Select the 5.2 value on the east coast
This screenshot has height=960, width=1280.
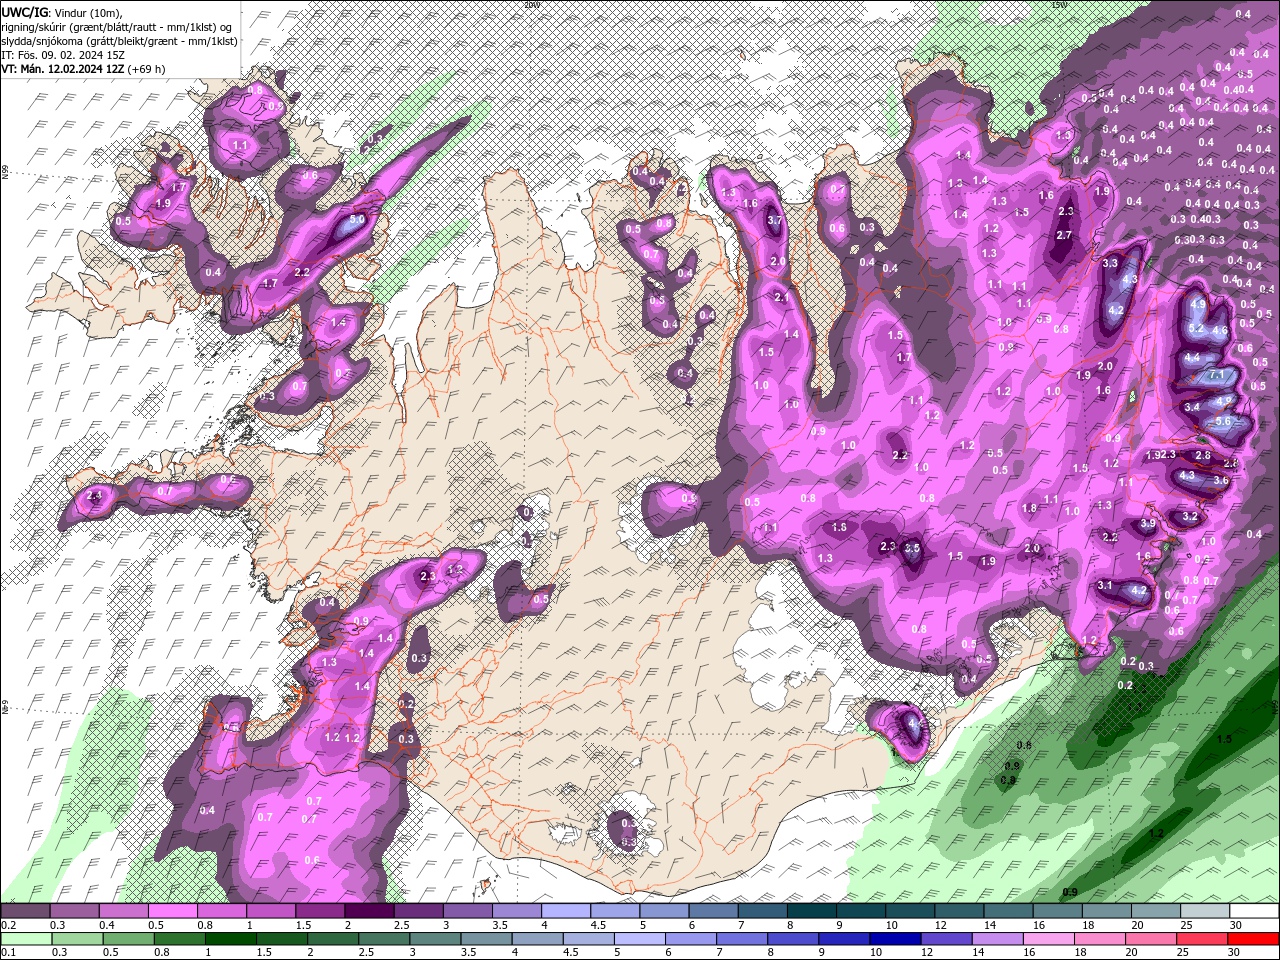[x=1195, y=328]
